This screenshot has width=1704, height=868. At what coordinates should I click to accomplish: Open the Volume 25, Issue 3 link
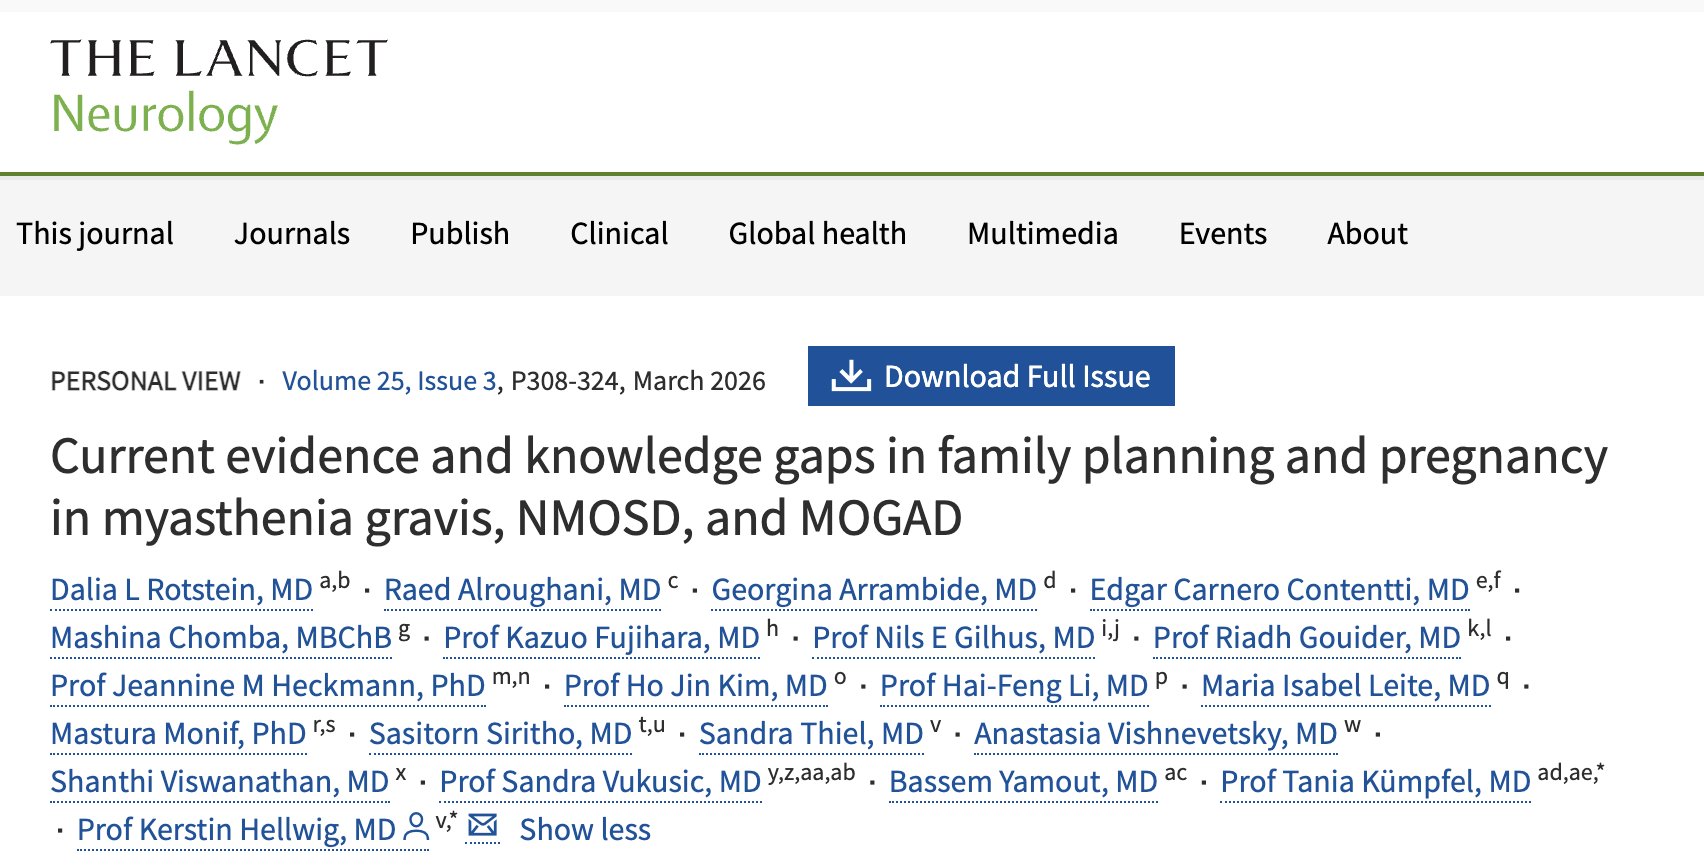389,381
